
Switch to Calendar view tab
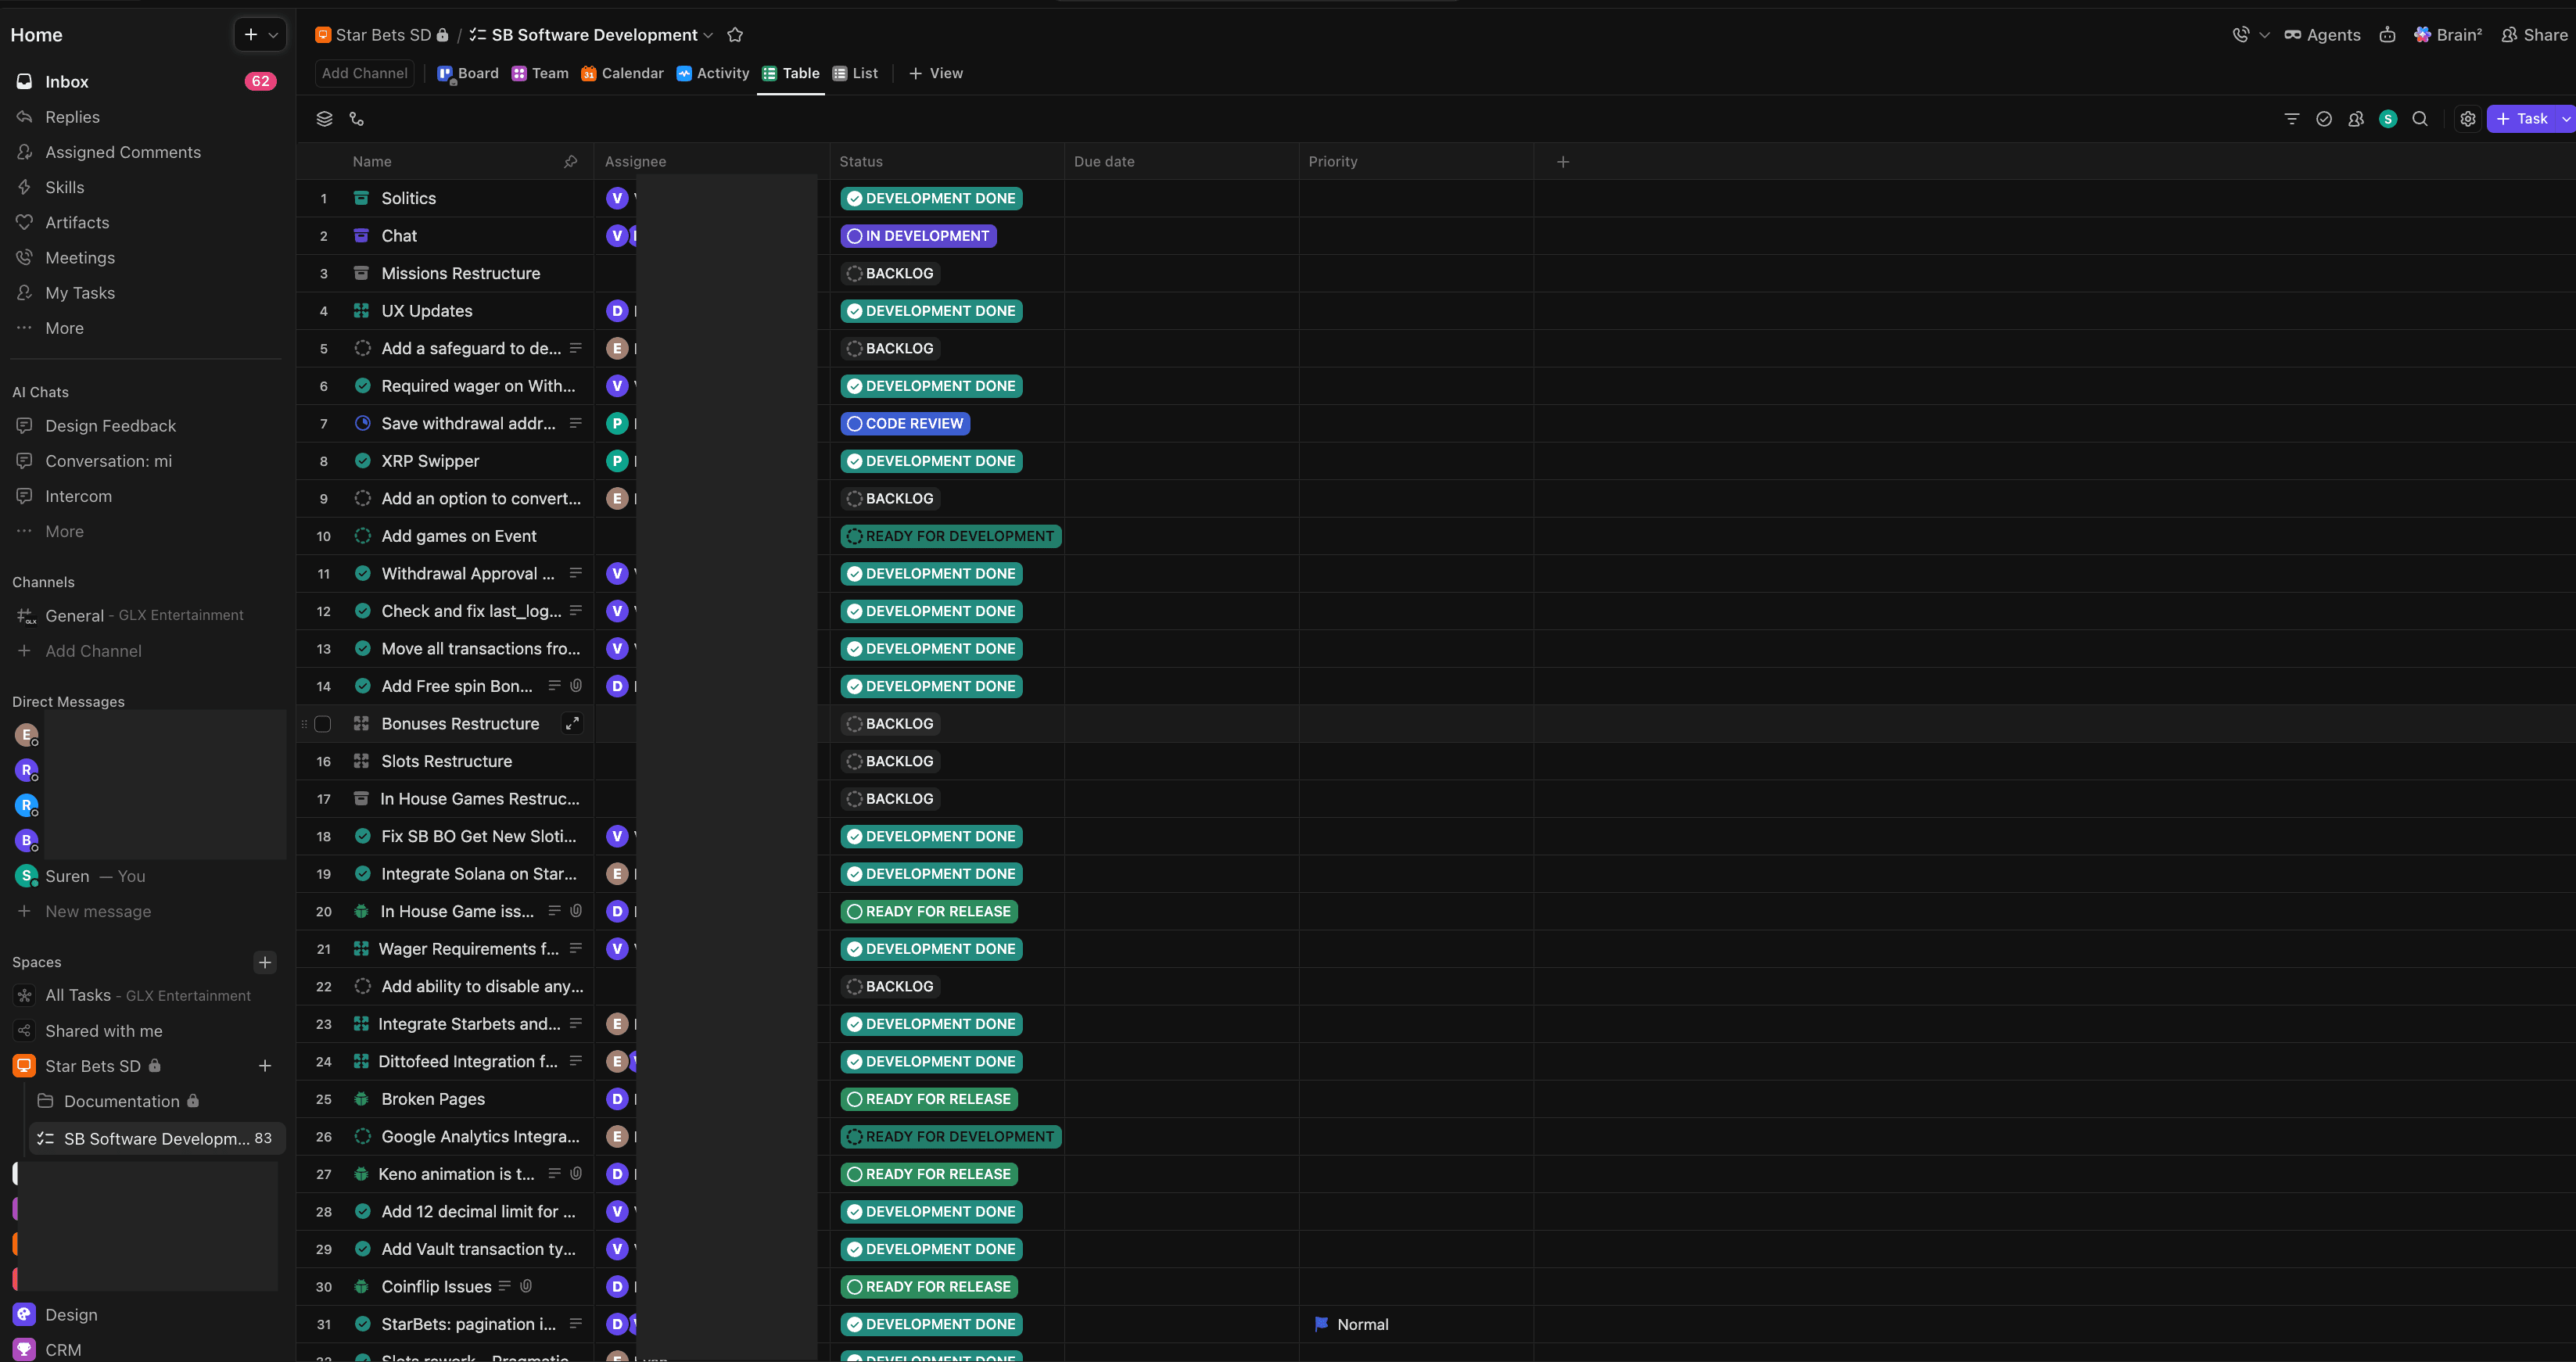[622, 73]
